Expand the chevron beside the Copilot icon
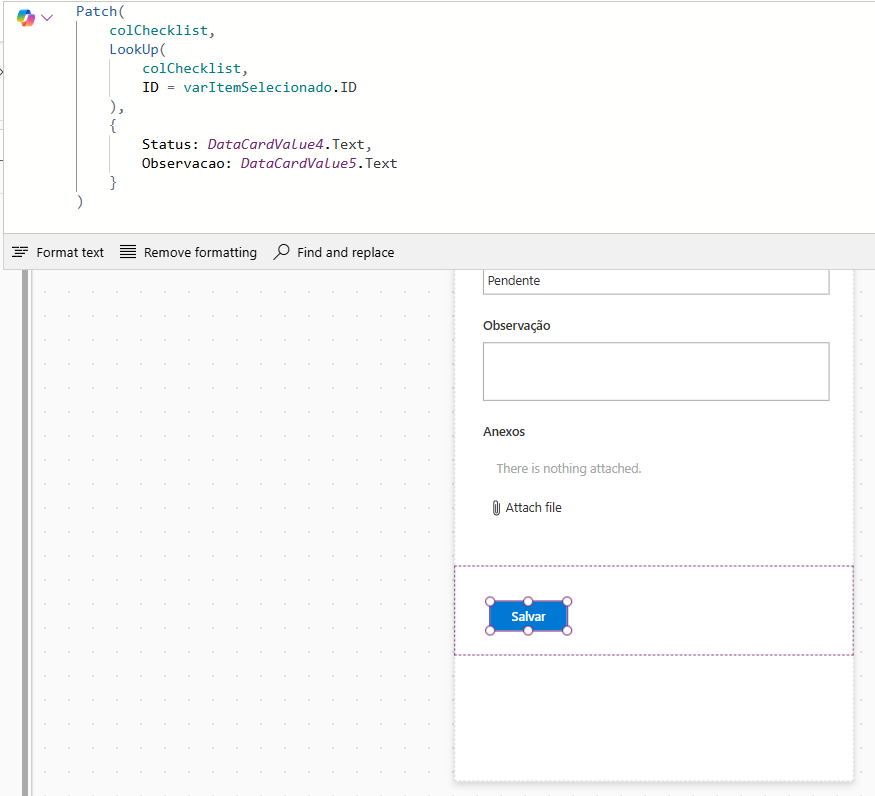The width and height of the screenshot is (875, 796). tap(47, 17)
